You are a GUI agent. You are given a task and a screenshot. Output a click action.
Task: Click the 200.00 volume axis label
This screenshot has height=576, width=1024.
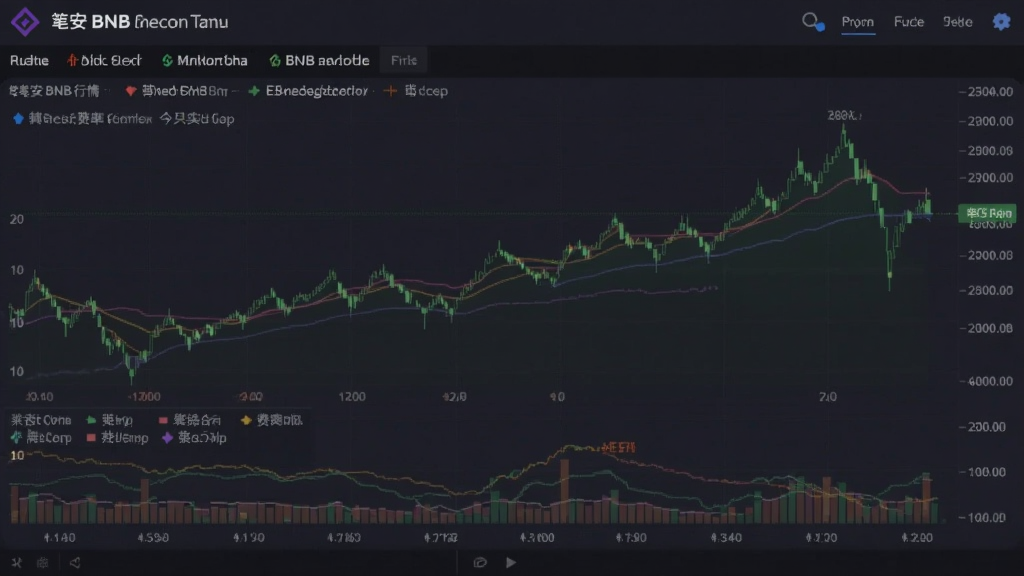tap(986, 426)
